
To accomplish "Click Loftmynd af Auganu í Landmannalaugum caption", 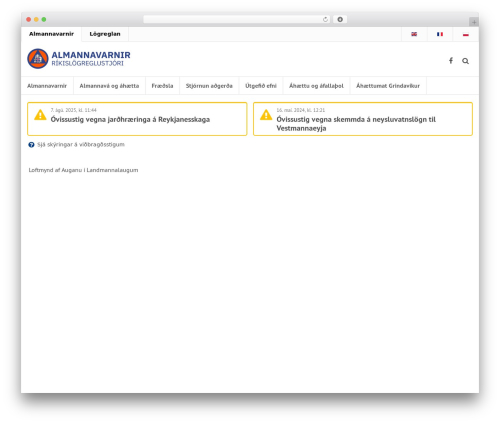I will pyautogui.click(x=83, y=170).
